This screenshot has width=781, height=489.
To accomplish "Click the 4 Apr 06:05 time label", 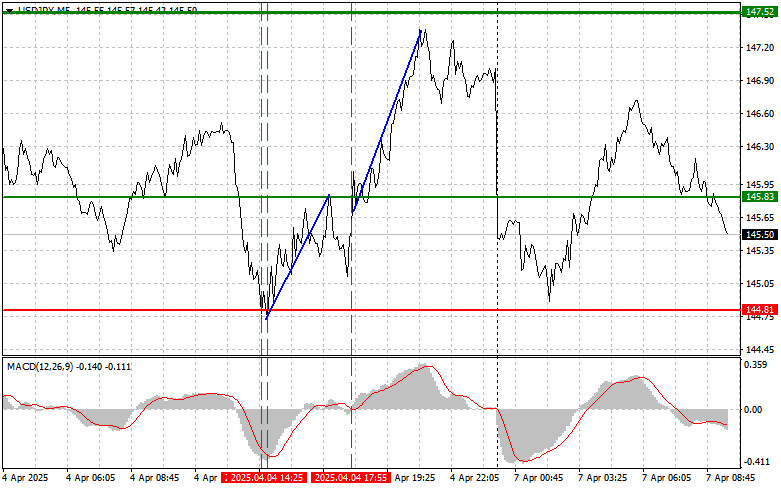I will coord(91,478).
